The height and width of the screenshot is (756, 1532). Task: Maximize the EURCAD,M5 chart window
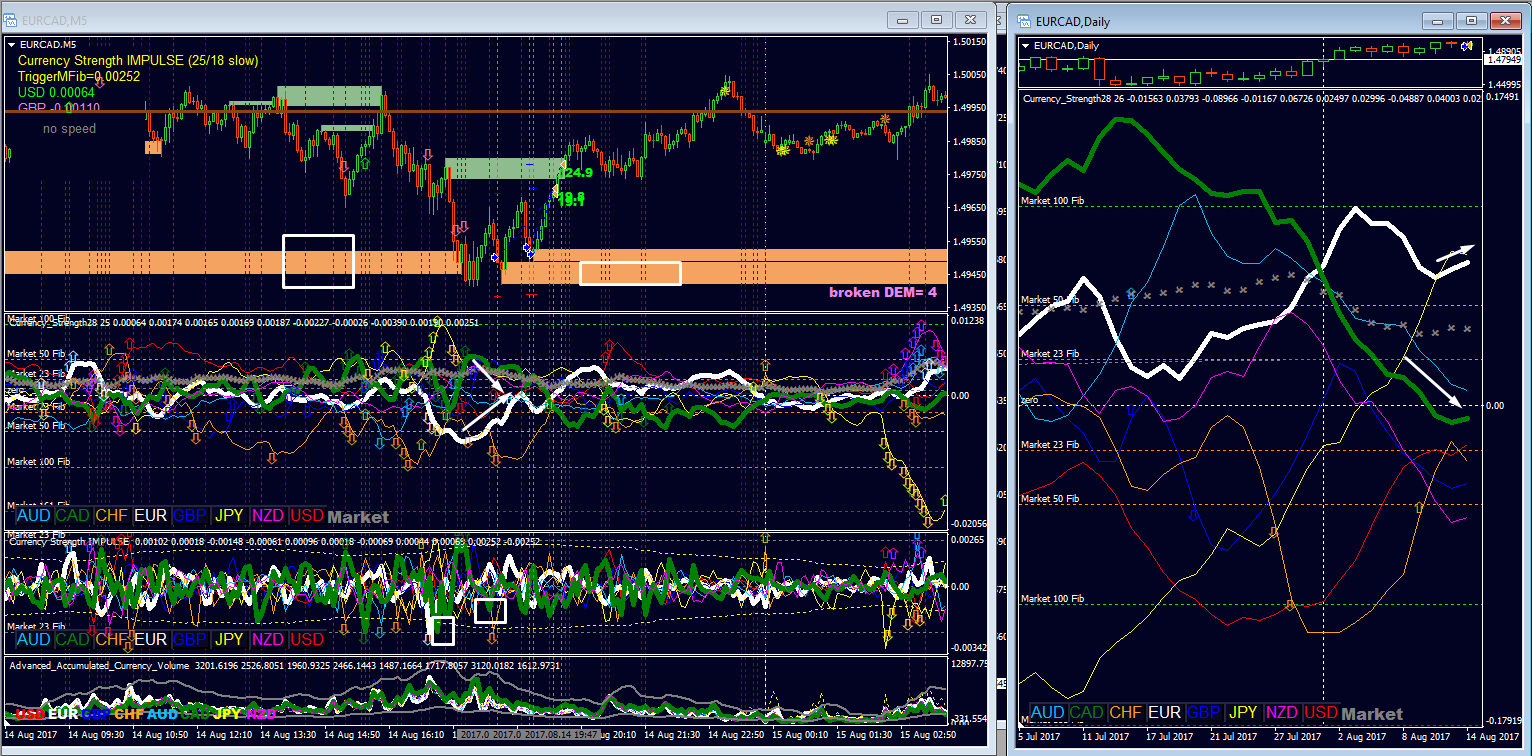coord(936,19)
